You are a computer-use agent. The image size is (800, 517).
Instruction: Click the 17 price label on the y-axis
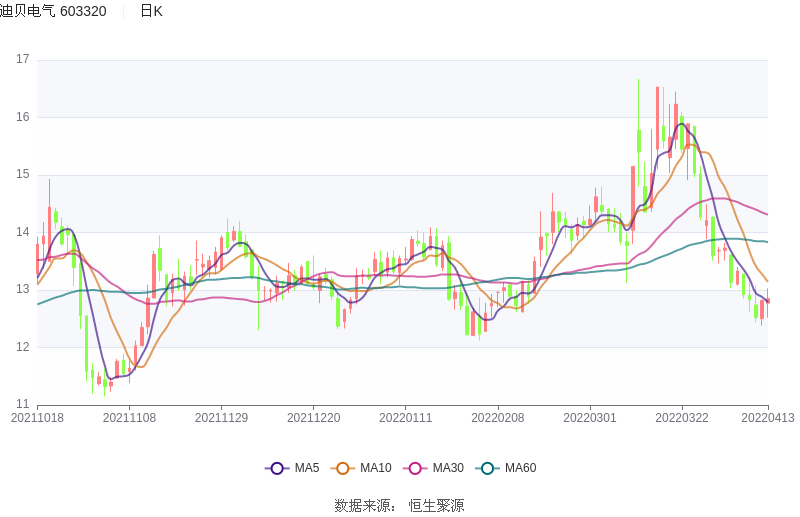[x=23, y=59]
